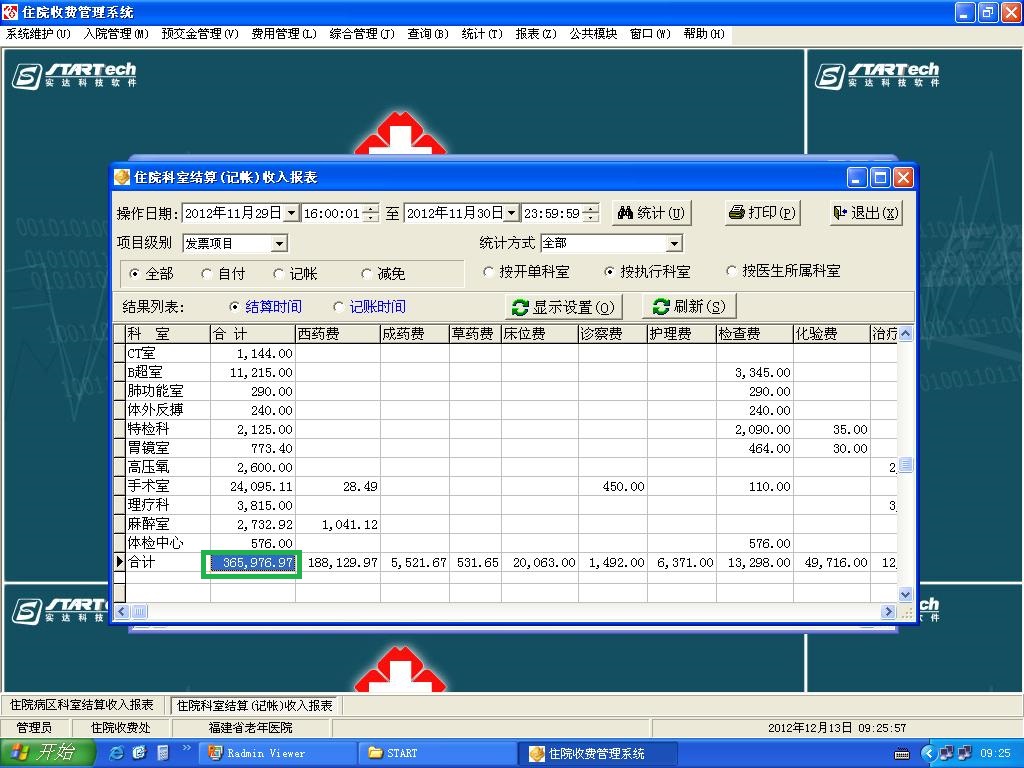Open the 显示设置(O) display settings
The height and width of the screenshot is (768, 1024).
(564, 307)
